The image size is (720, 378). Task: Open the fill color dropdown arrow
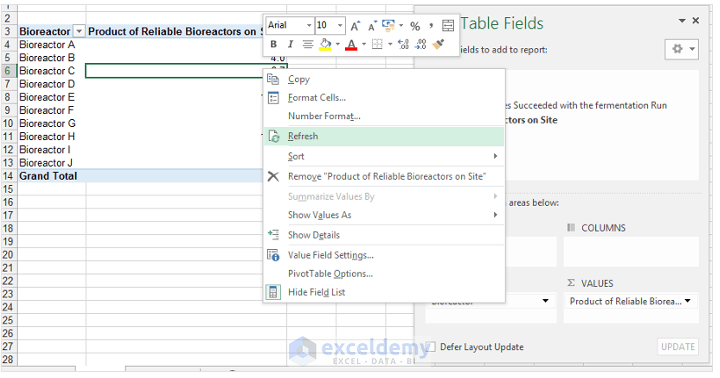point(338,45)
